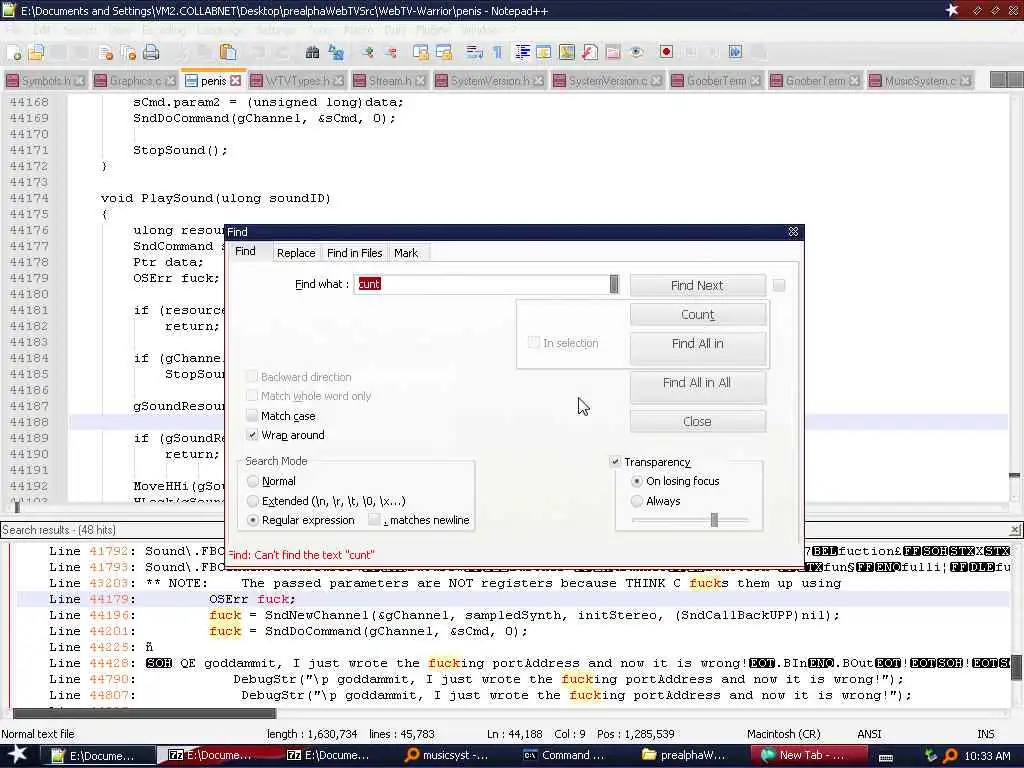
Task: Switch to the Mark tab
Action: click(406, 253)
